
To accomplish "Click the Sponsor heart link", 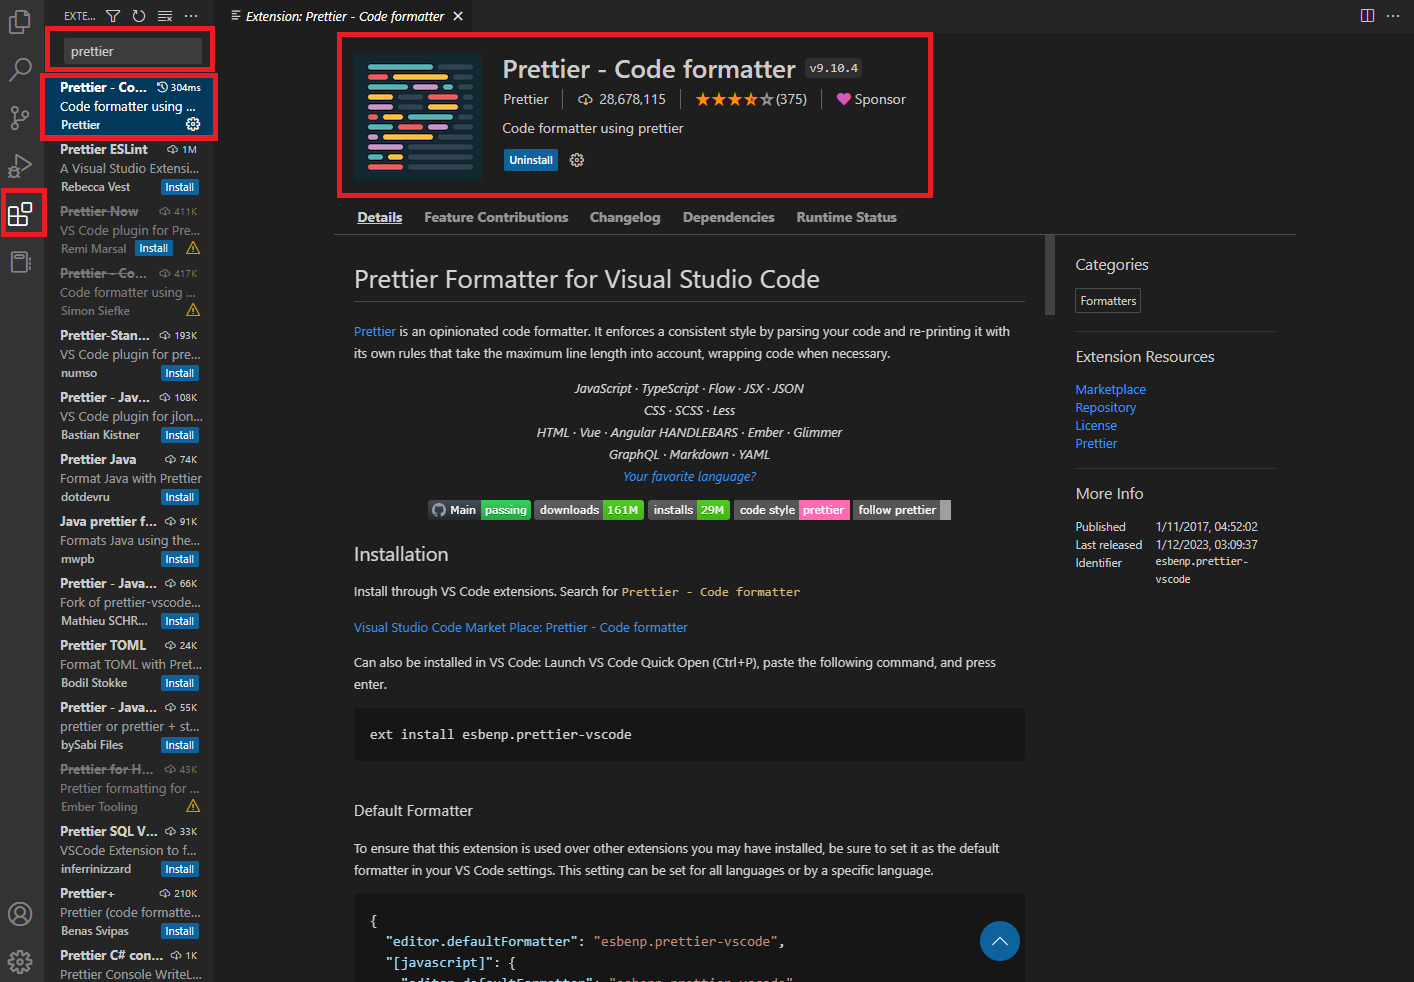I will (871, 99).
